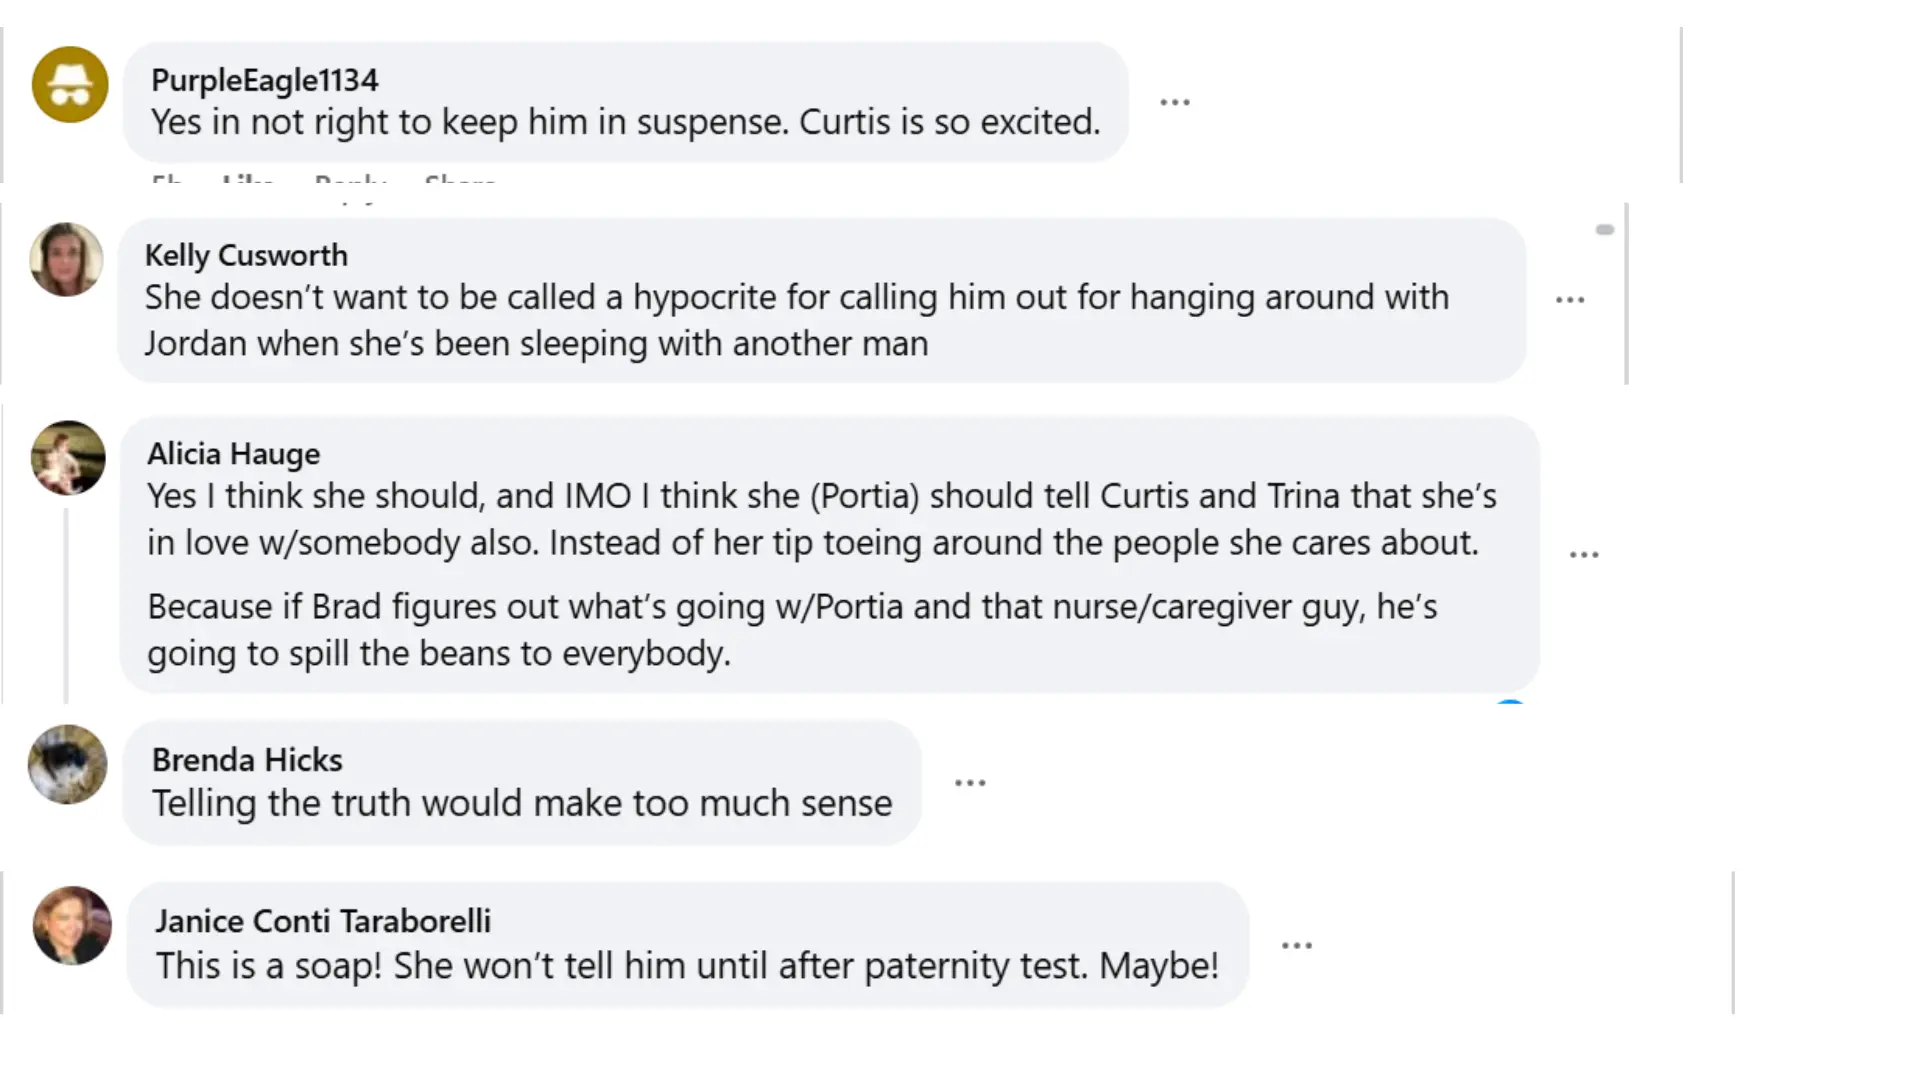Open Kelly Cusworth's name link

pos(246,255)
